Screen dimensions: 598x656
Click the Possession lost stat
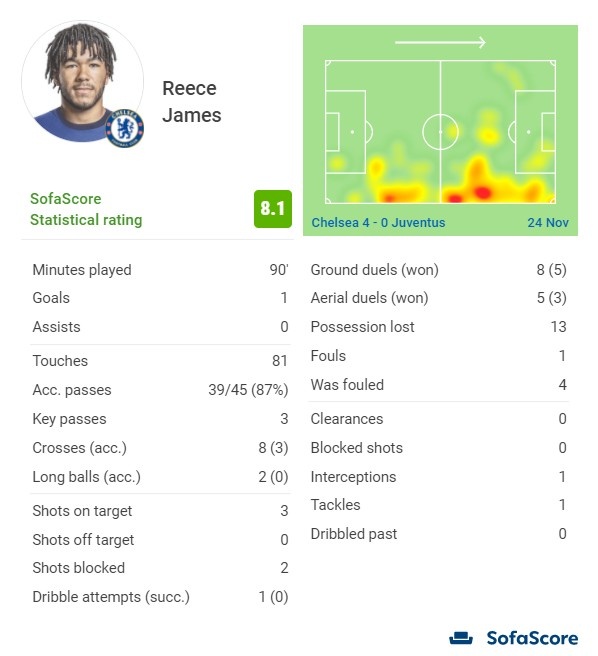coord(438,327)
